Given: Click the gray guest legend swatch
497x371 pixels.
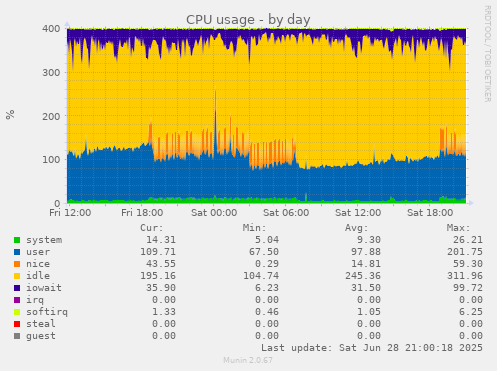Looking at the screenshot, I should [17, 336].
